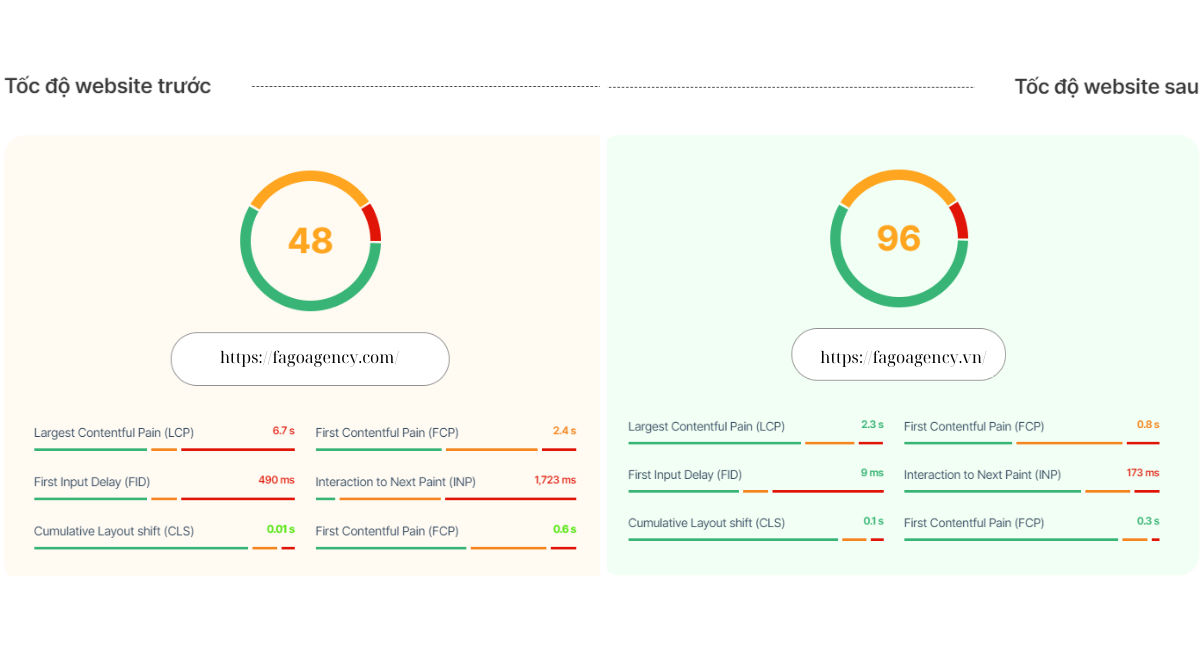This screenshot has height=650, width=1200.
Task: Click the First Input Delay 490 ms label
Action: [92, 482]
